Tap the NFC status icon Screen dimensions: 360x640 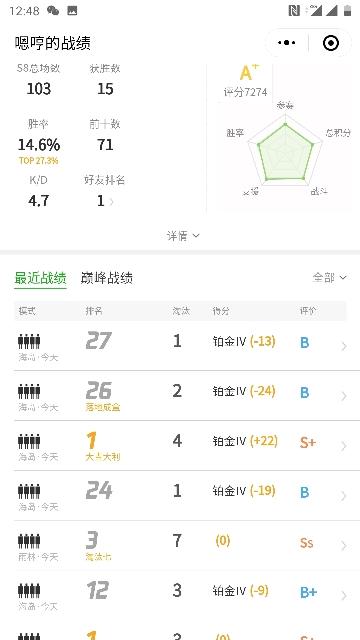tap(294, 11)
